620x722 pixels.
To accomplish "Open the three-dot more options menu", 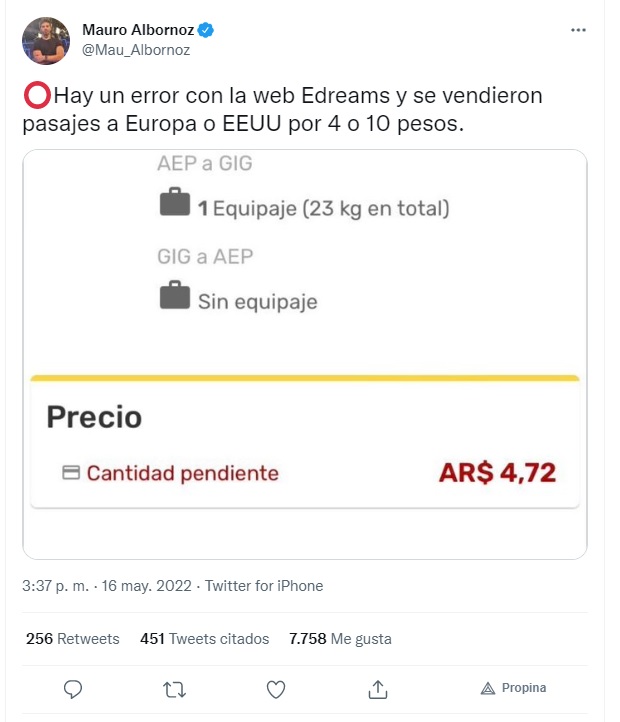I will click(578, 30).
